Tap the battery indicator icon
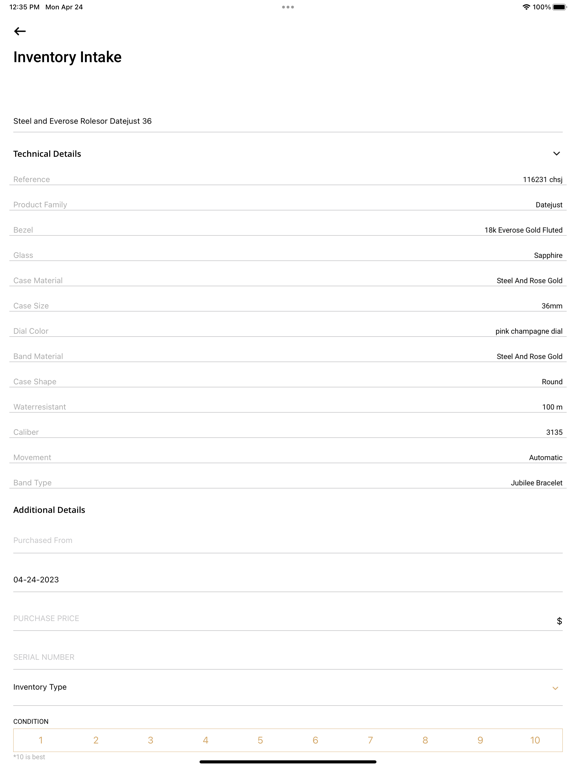This screenshot has width=576, height=768. [559, 7]
